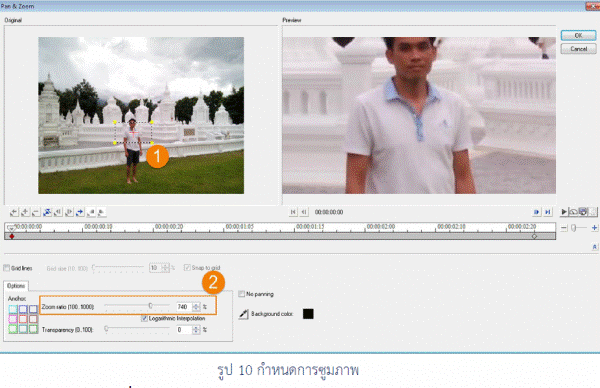
Task: Play the pan and zoom preview
Action: 564,212
